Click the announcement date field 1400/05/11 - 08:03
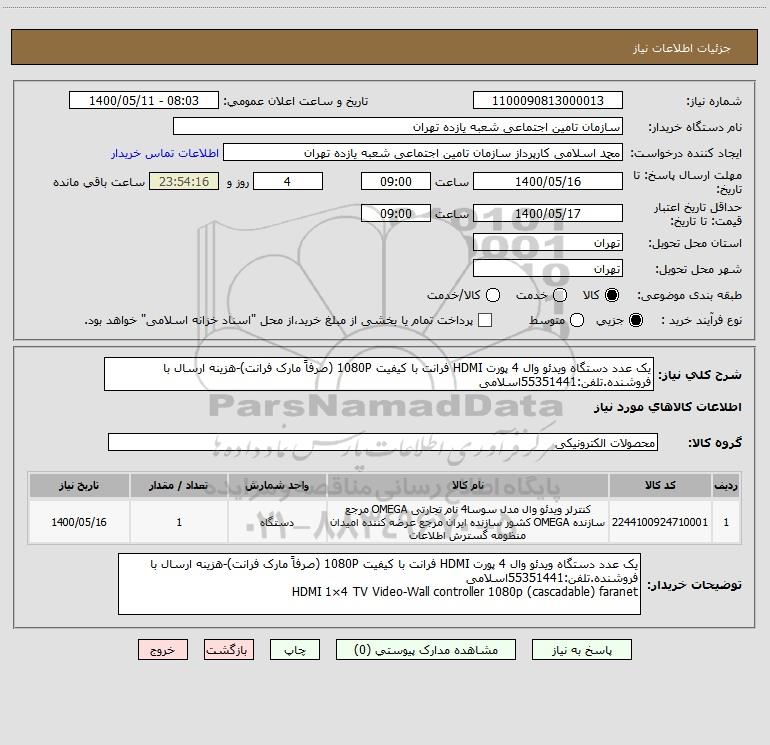 (144, 101)
